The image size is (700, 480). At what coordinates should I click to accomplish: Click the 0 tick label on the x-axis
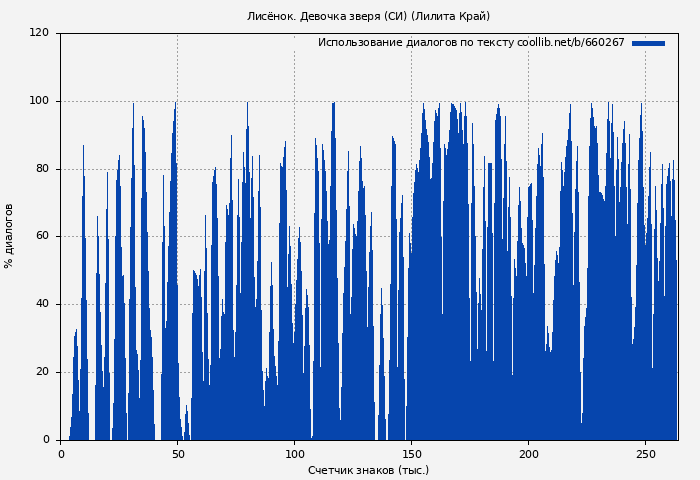[x=61, y=454]
